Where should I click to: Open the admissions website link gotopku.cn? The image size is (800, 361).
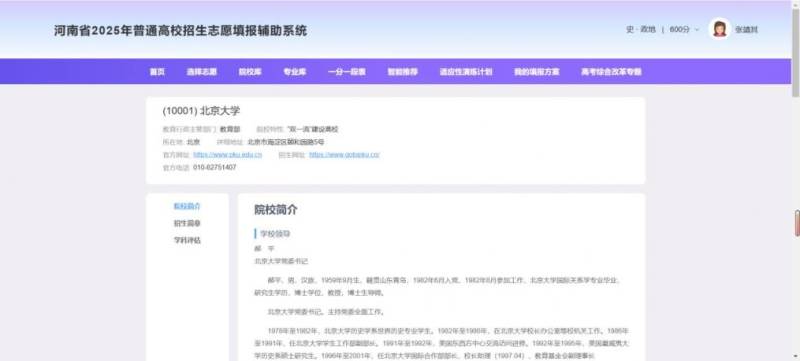click(344, 154)
